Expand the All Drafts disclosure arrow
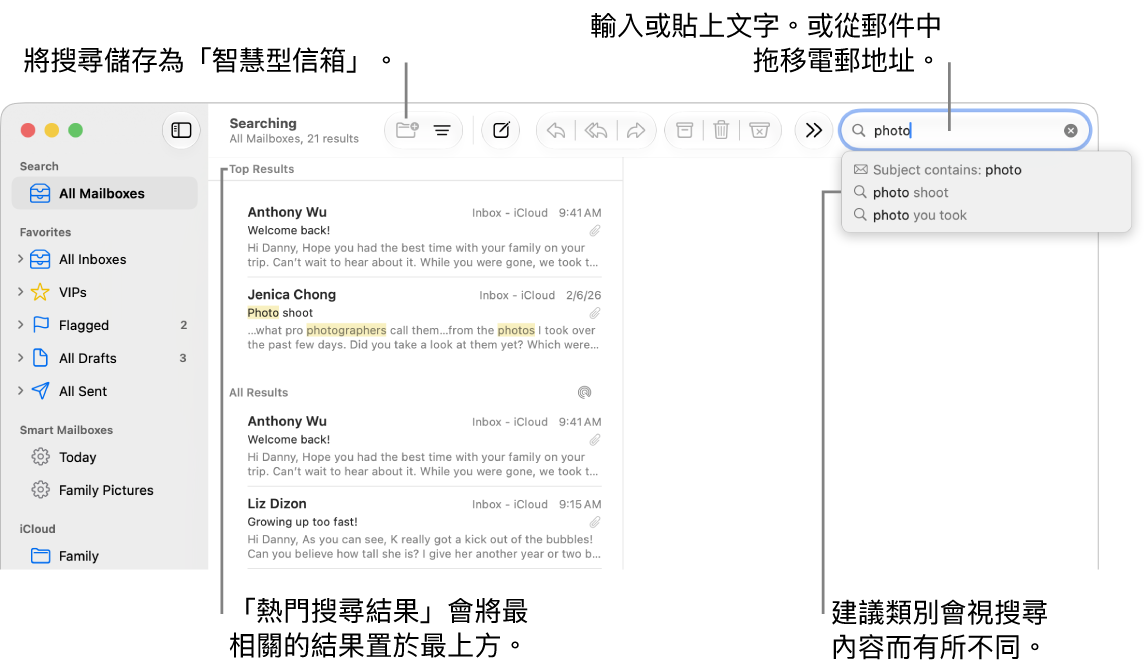1144x668 pixels. [x=20, y=357]
